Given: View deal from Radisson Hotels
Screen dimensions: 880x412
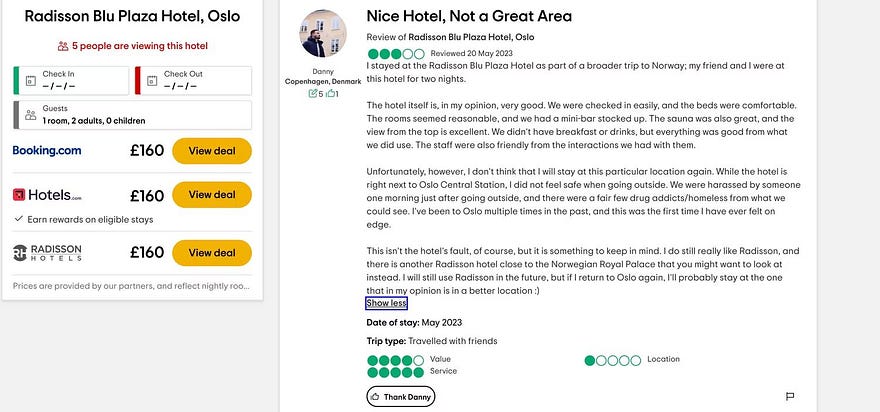Looking at the screenshot, I should 212,253.
